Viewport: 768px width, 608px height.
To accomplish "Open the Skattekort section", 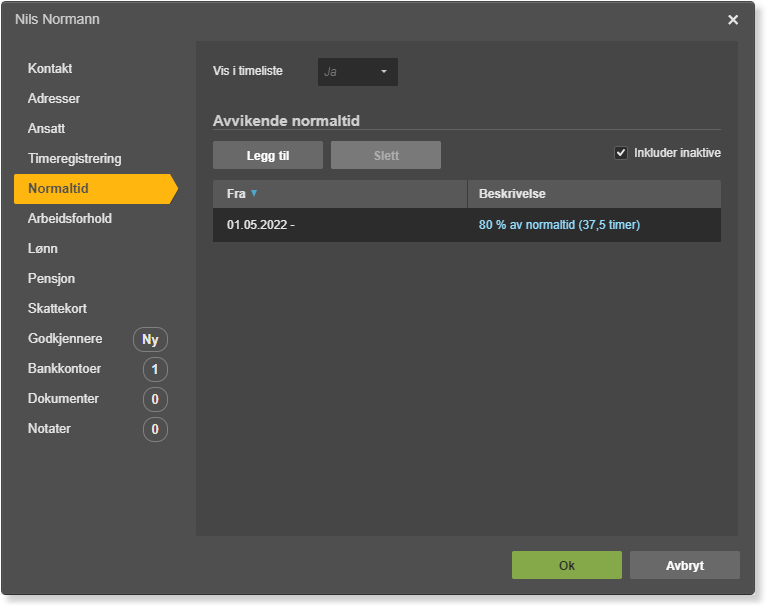I will [57, 308].
